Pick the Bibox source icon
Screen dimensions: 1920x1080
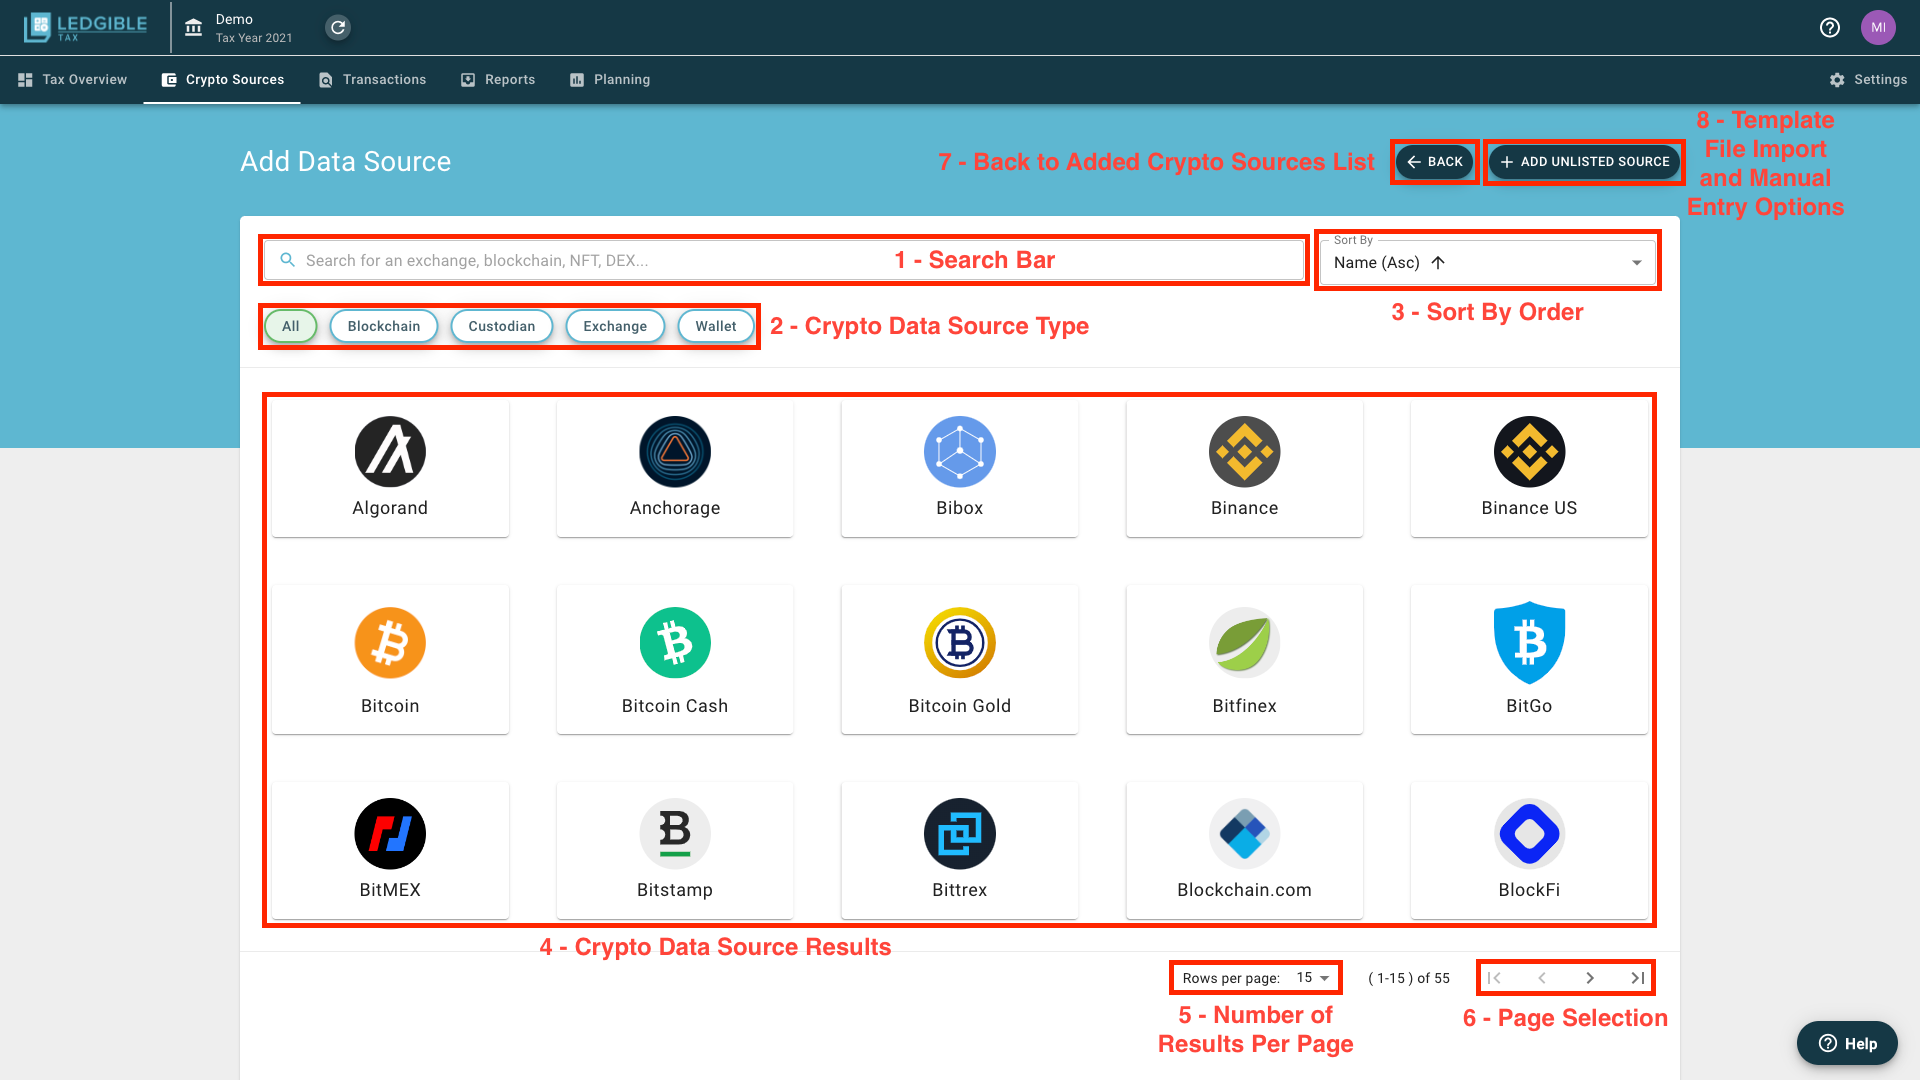coord(960,452)
